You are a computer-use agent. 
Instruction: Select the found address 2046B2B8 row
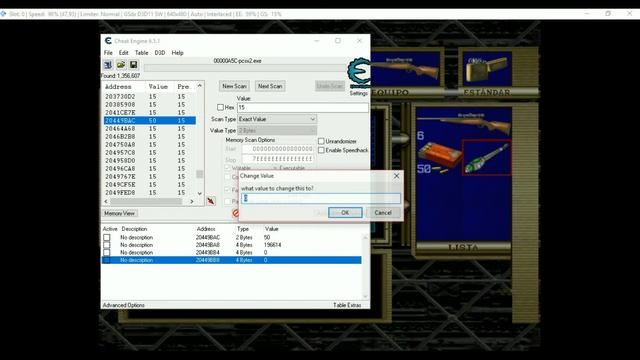coord(150,137)
